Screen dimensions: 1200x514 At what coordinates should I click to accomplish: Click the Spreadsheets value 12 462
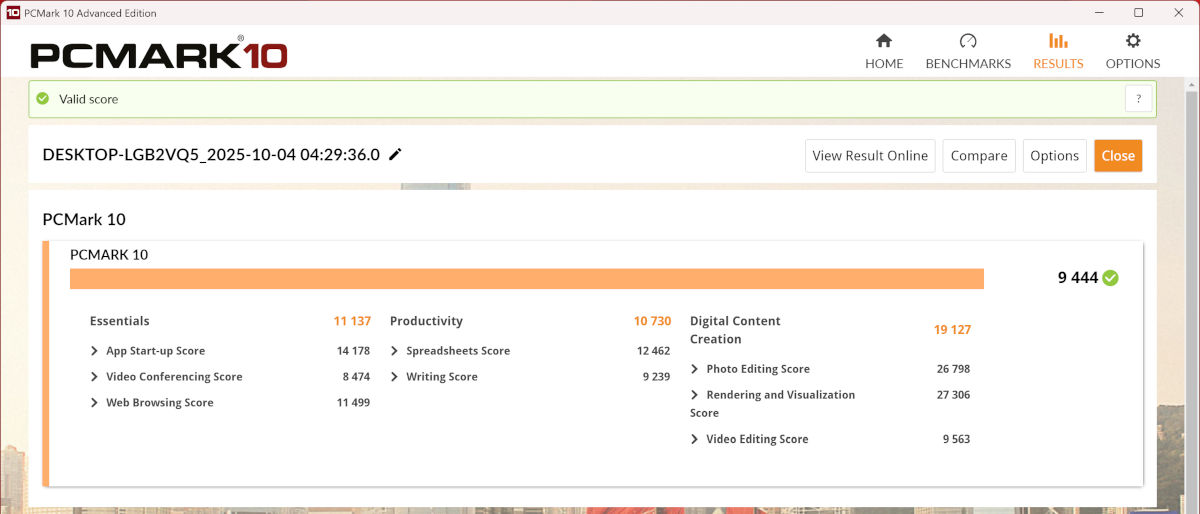653,351
